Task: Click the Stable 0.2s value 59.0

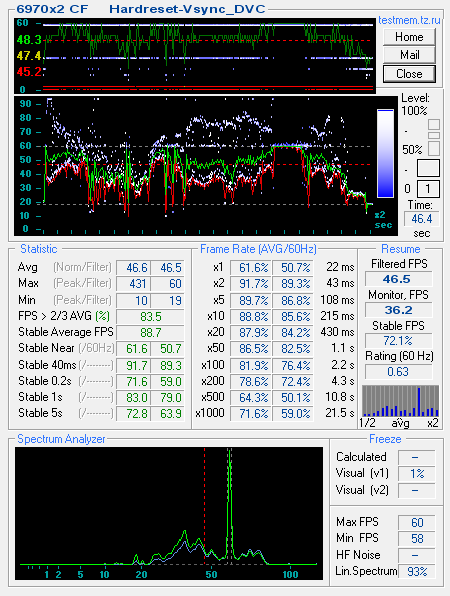Action: pyautogui.click(x=167, y=381)
